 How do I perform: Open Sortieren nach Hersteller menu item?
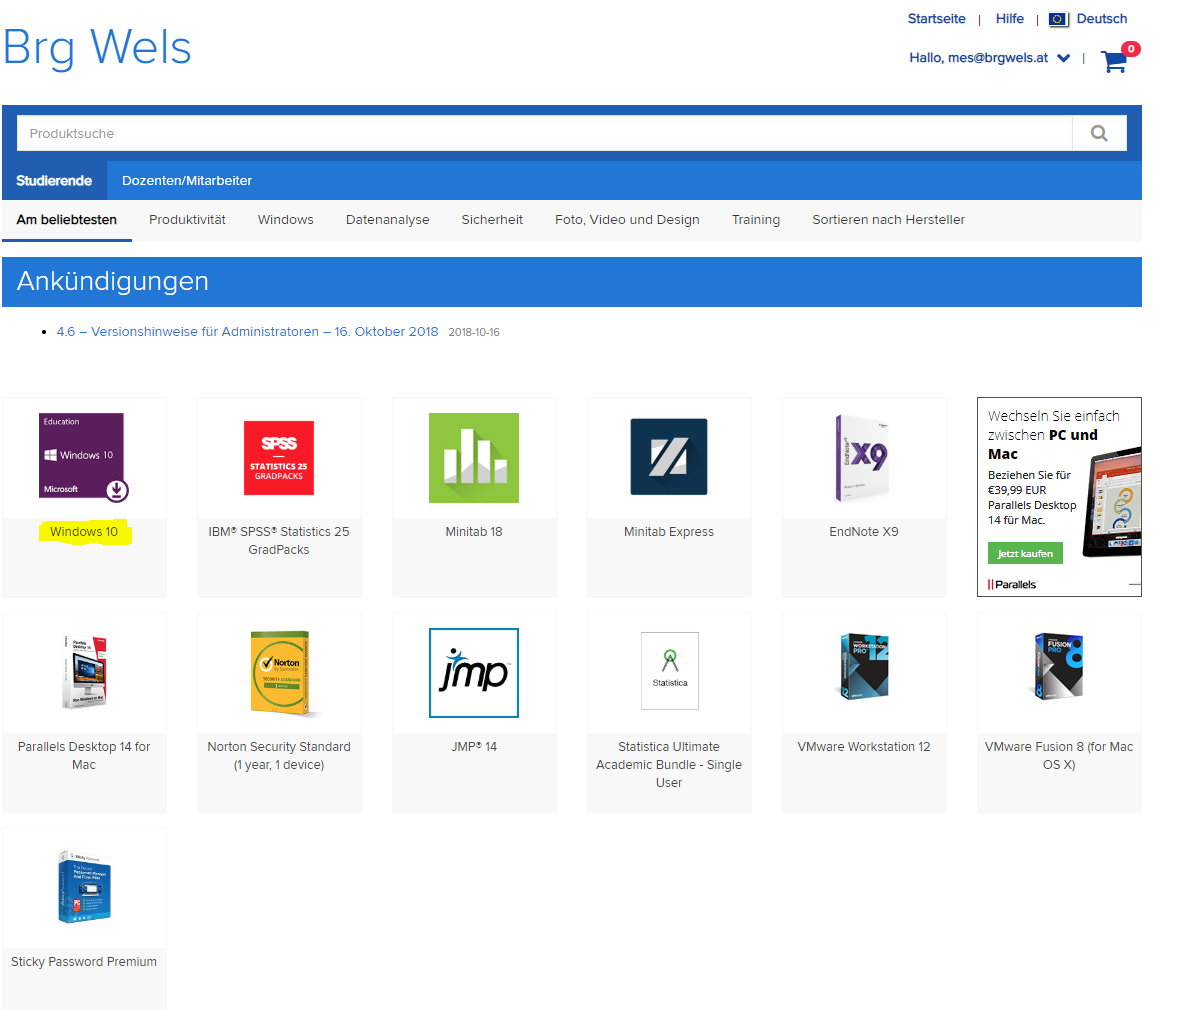888,220
